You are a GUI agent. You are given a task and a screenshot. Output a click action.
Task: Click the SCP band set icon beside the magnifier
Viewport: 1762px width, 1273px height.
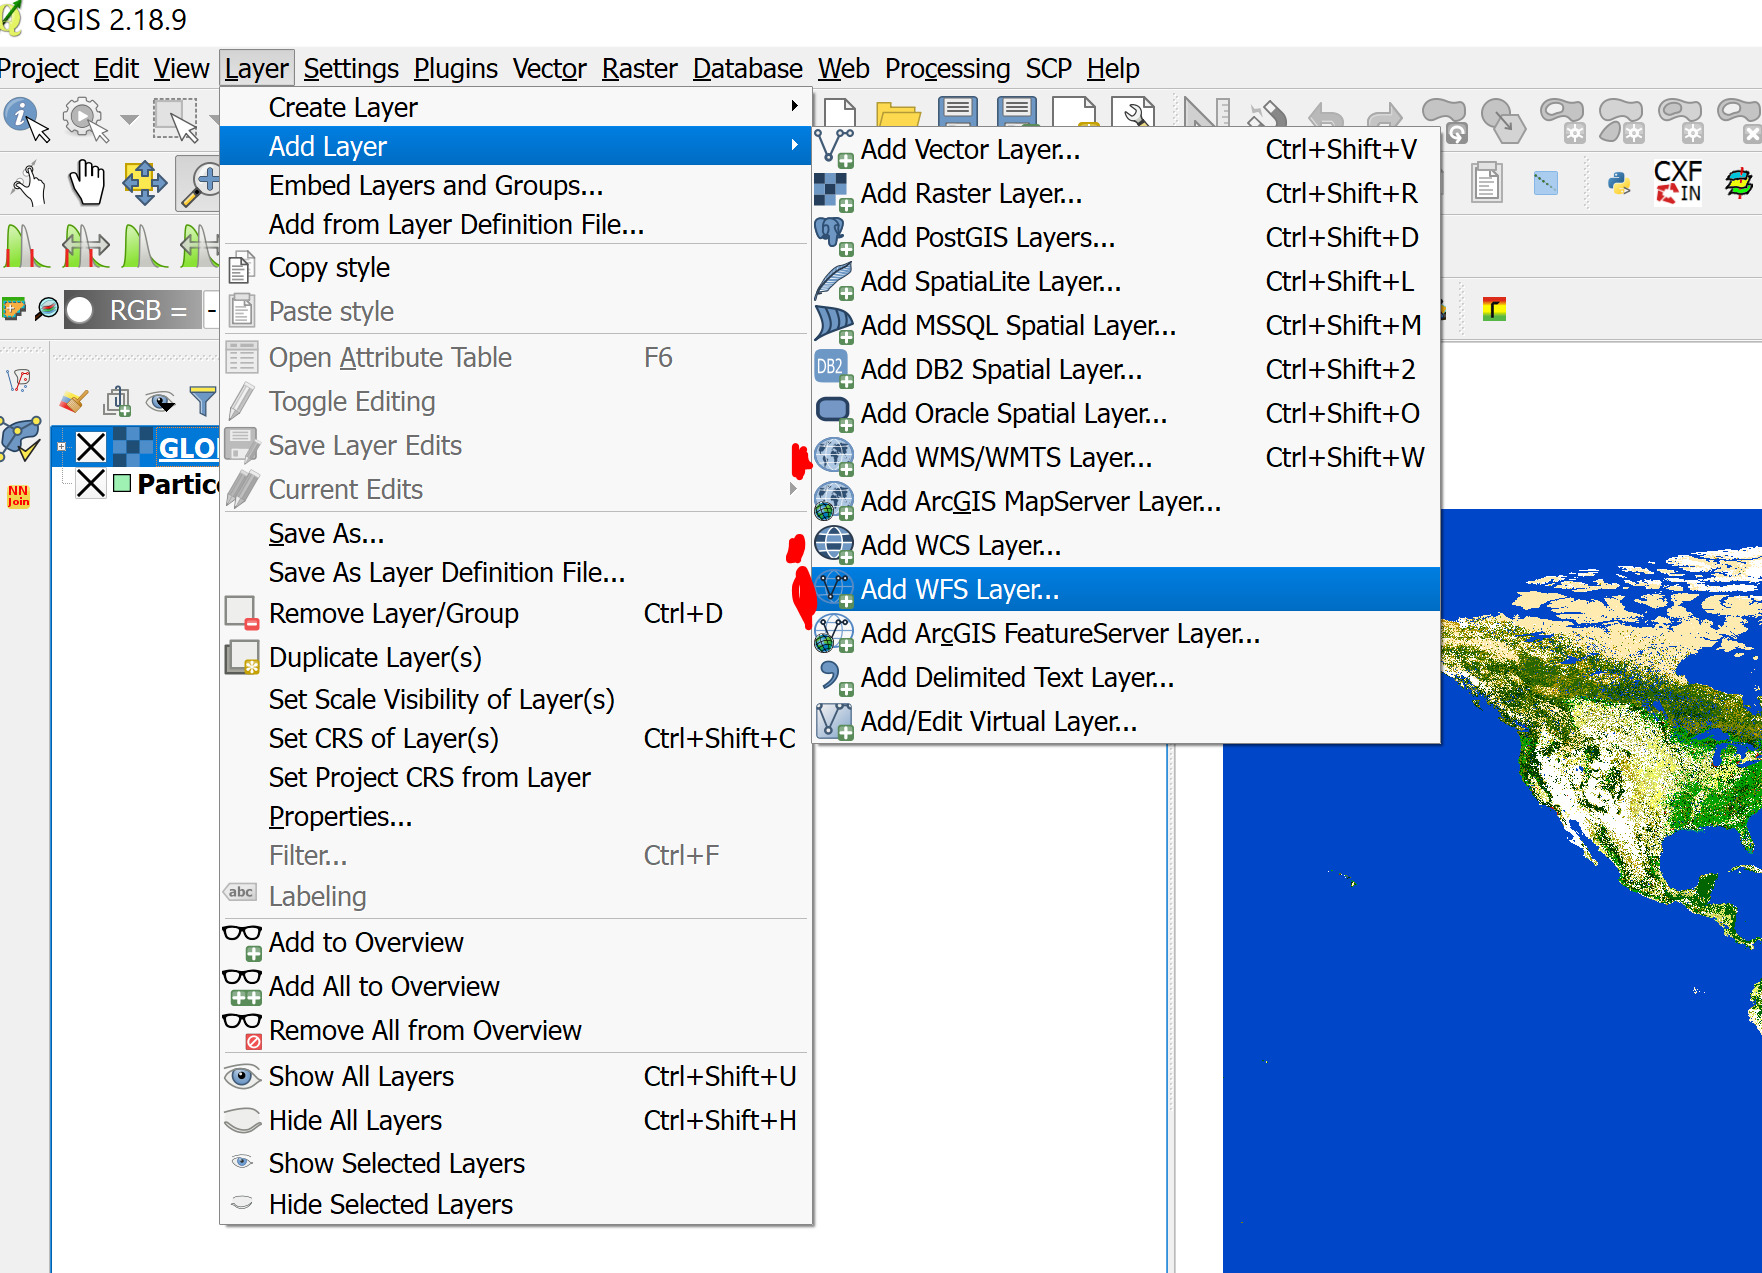13,309
